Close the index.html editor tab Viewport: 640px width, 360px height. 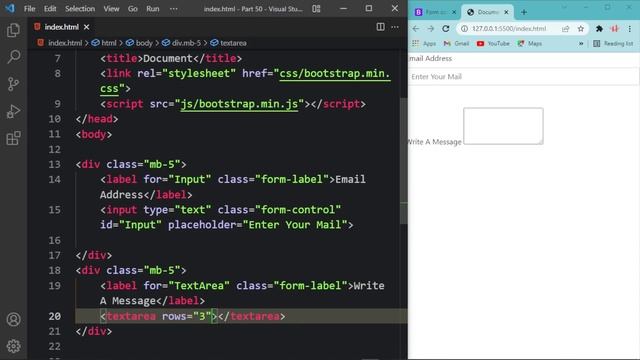[87, 27]
